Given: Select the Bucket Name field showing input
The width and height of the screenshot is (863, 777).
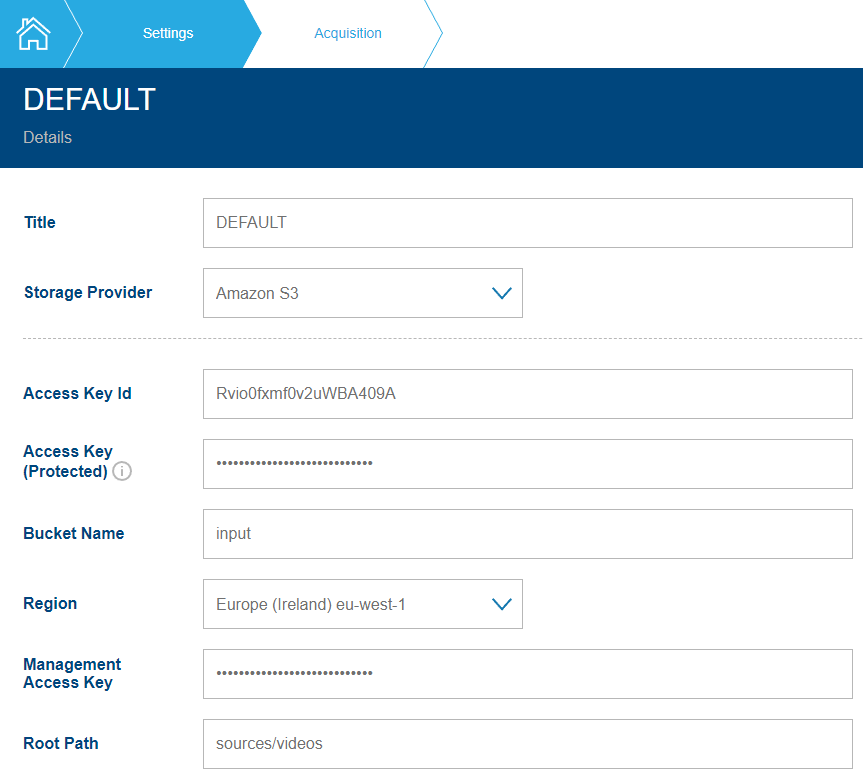Looking at the screenshot, I should click(527, 533).
